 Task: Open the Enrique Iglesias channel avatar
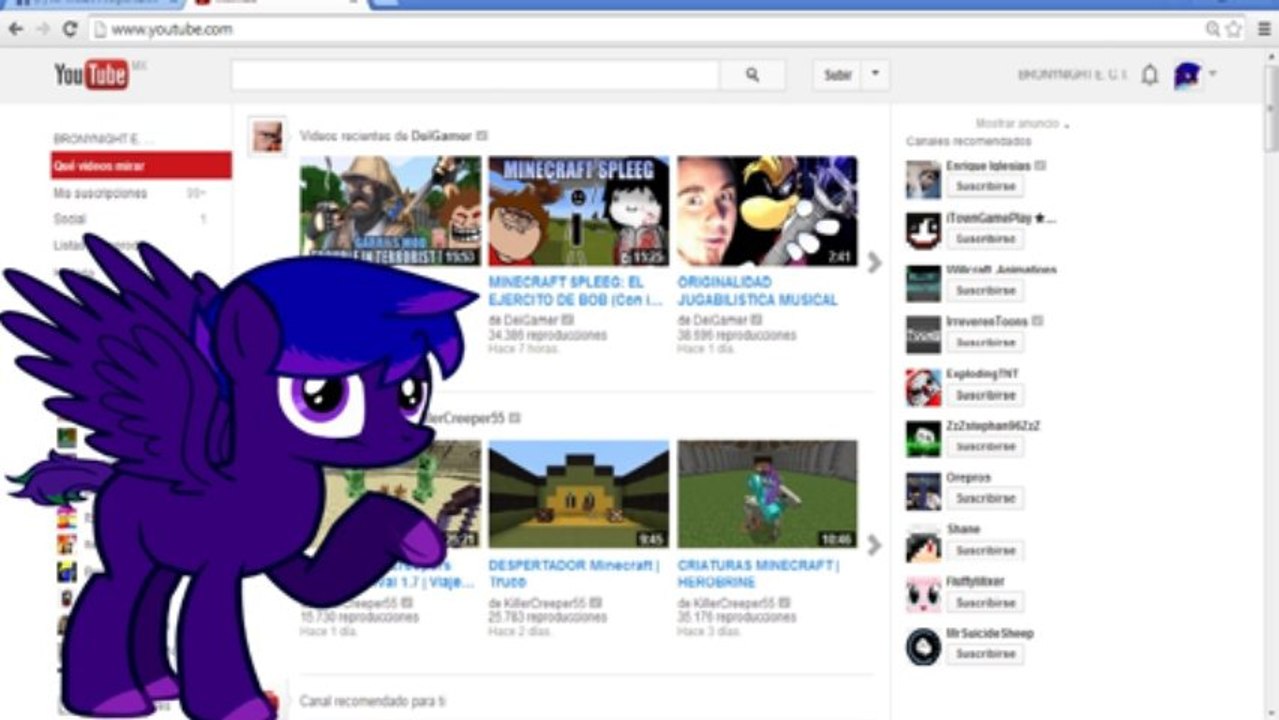click(923, 179)
